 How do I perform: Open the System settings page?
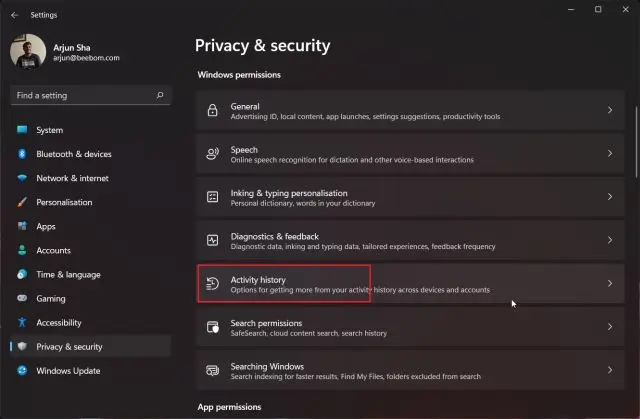(90, 130)
